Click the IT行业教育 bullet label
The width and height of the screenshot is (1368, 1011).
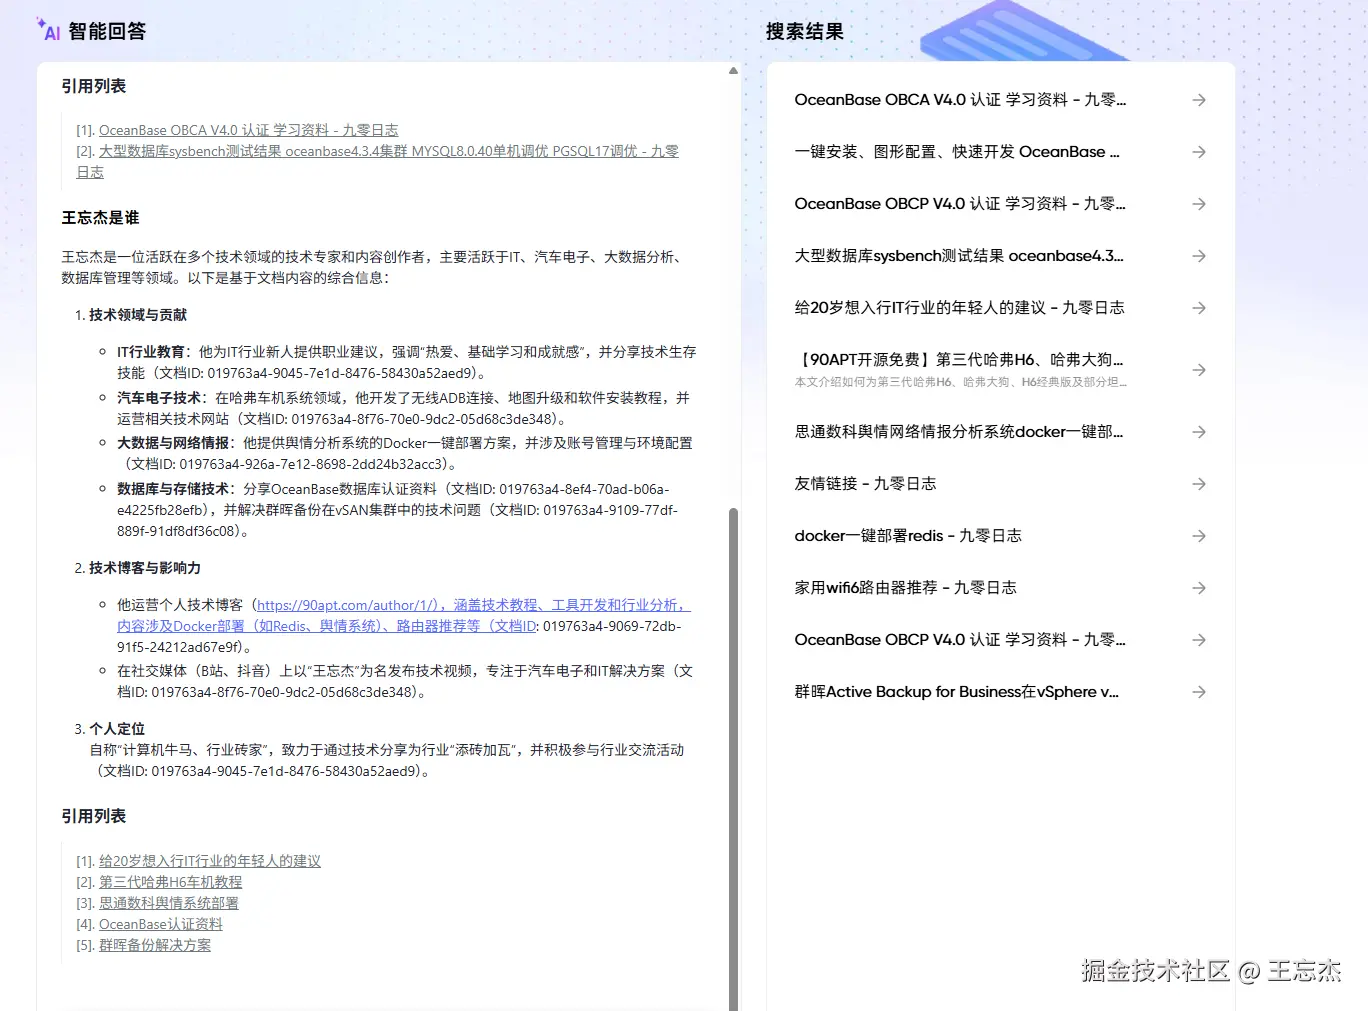pos(151,352)
